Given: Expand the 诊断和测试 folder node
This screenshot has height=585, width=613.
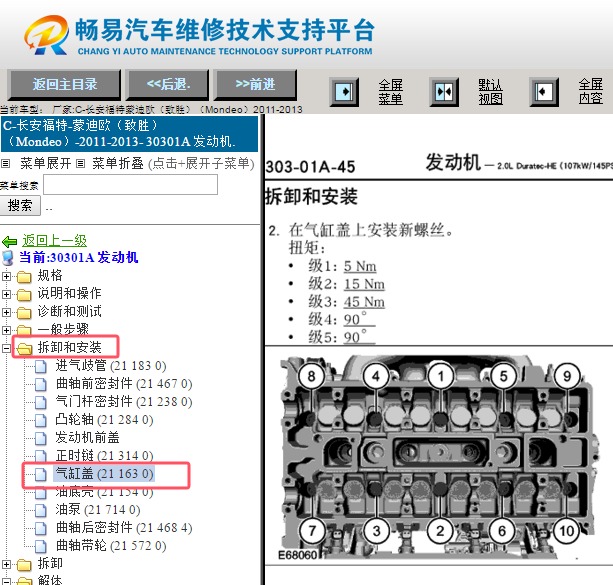Looking at the screenshot, I should tap(6, 312).
